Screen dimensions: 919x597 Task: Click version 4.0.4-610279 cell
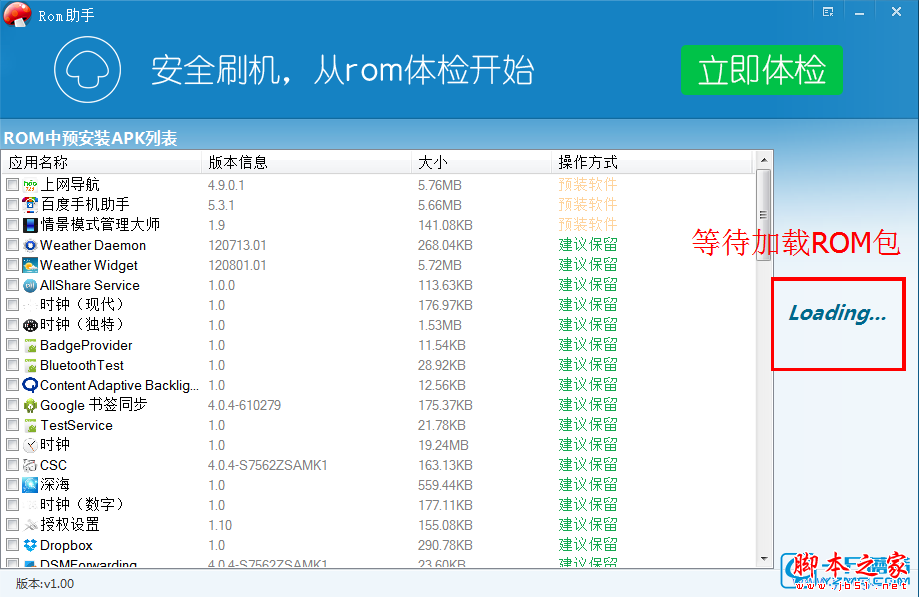[244, 405]
